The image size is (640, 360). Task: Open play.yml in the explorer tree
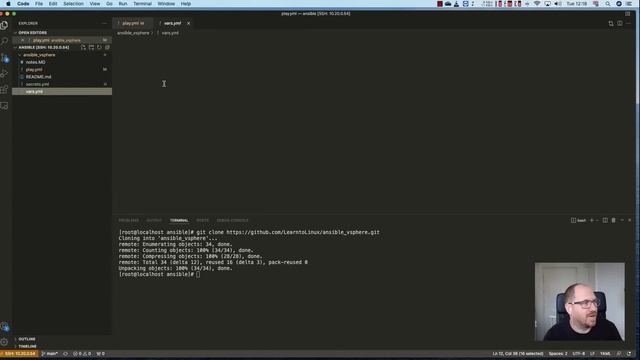tap(62, 69)
